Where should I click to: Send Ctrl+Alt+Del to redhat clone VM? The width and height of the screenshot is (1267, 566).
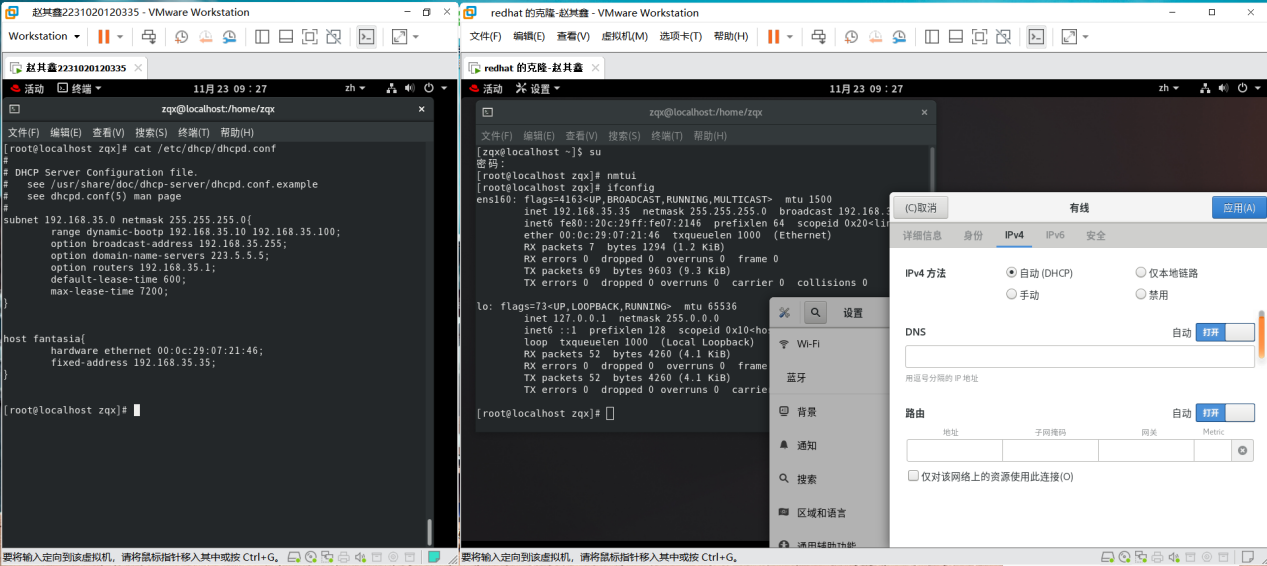(819, 36)
